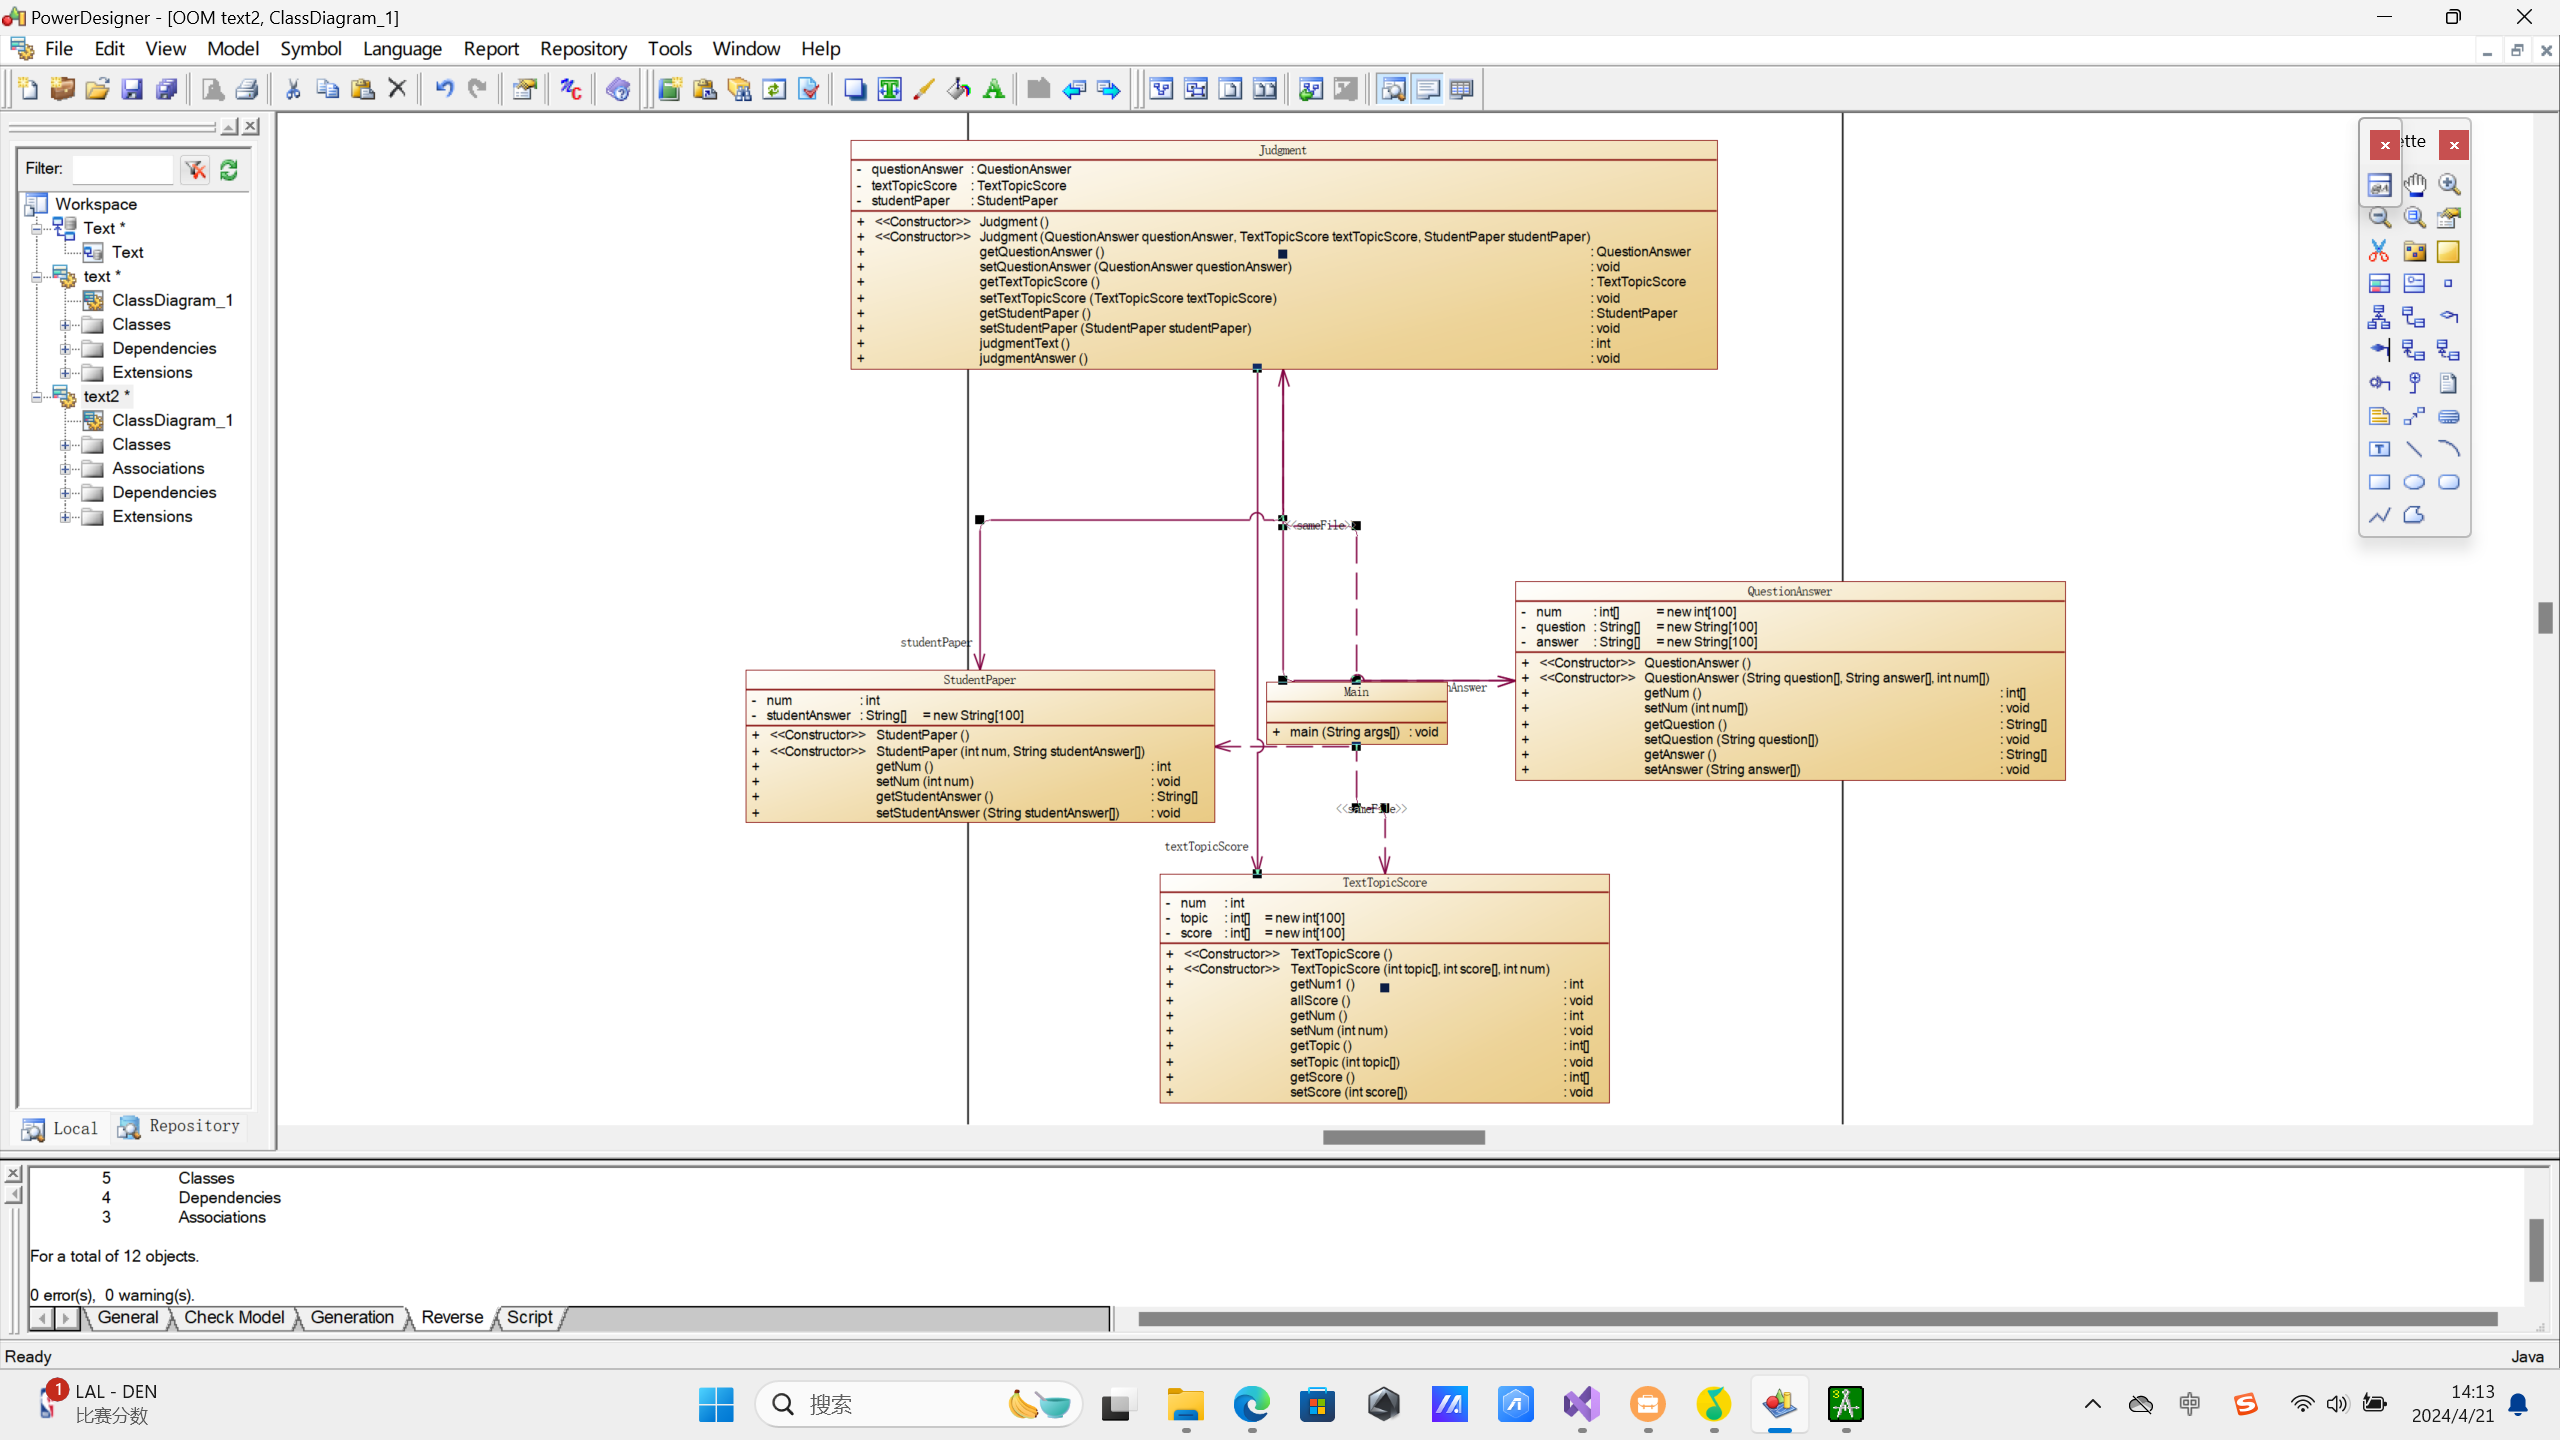
Task: Toggle the Output window toolbar button
Action: [1427, 89]
